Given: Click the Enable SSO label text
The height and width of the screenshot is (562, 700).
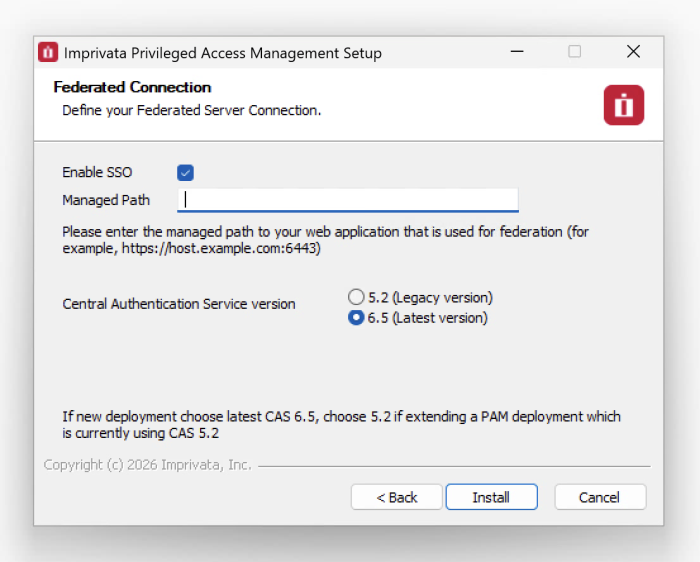Looking at the screenshot, I should (x=97, y=173).
